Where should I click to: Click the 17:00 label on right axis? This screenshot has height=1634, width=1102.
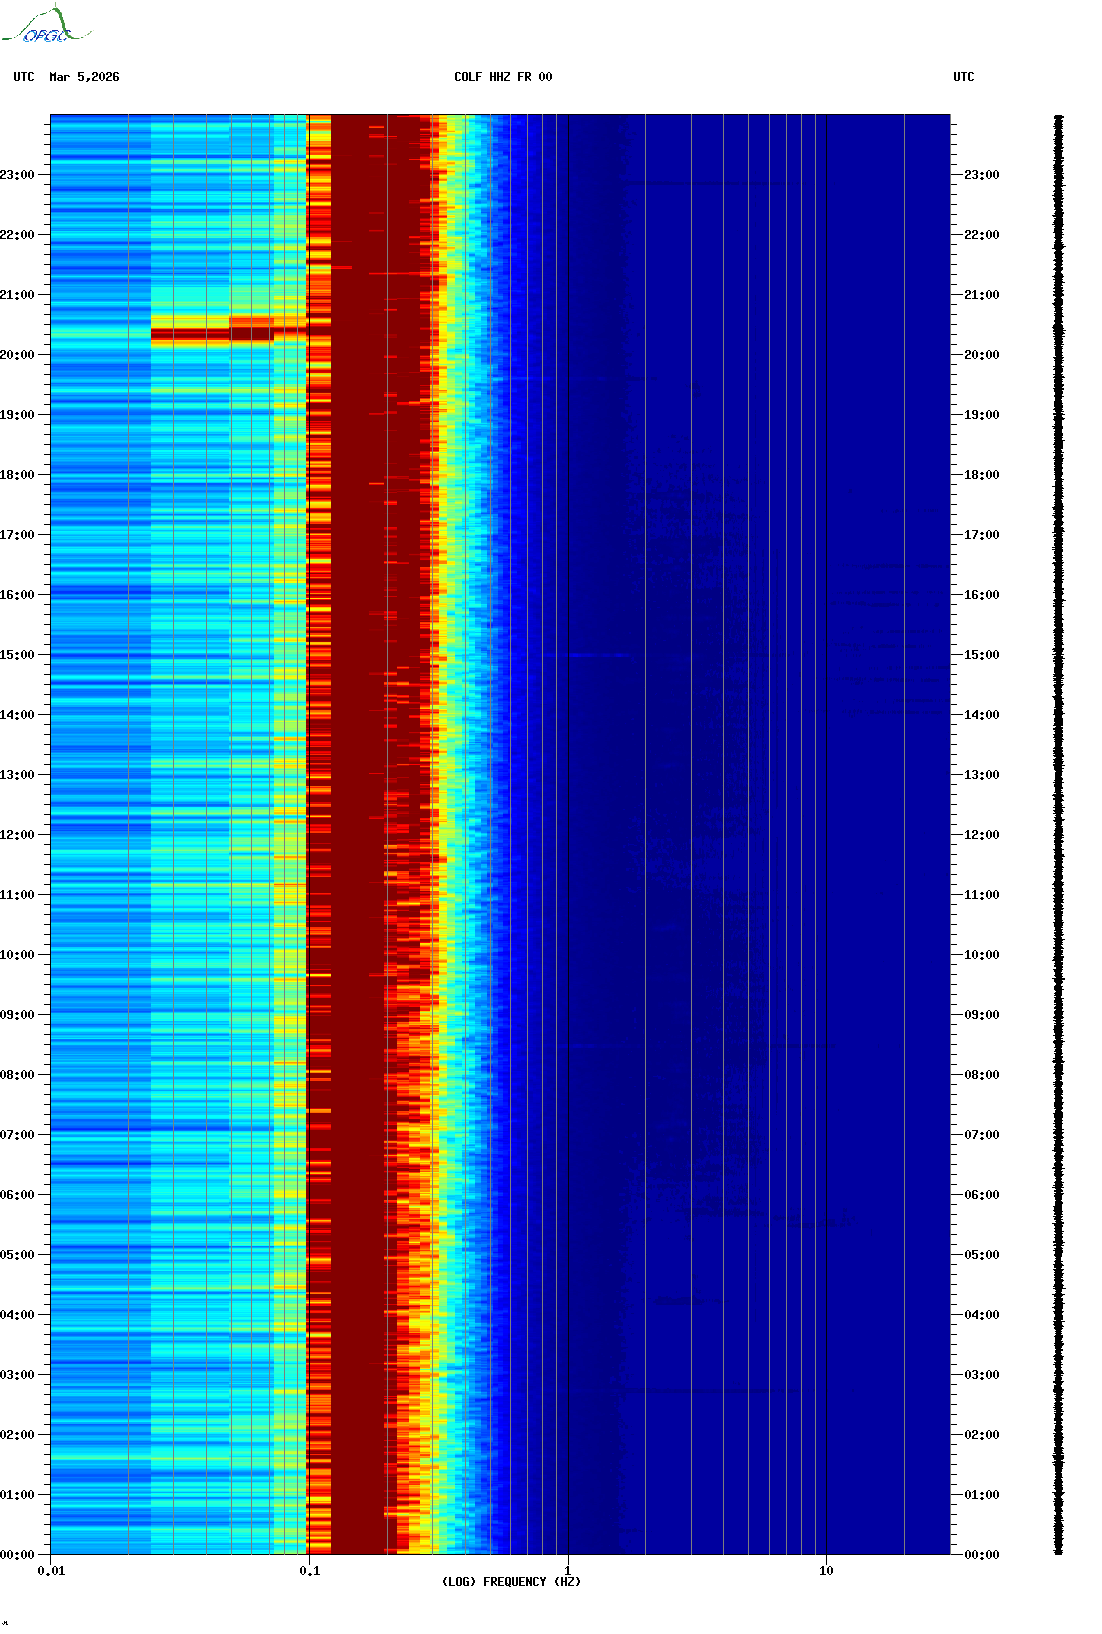[982, 535]
